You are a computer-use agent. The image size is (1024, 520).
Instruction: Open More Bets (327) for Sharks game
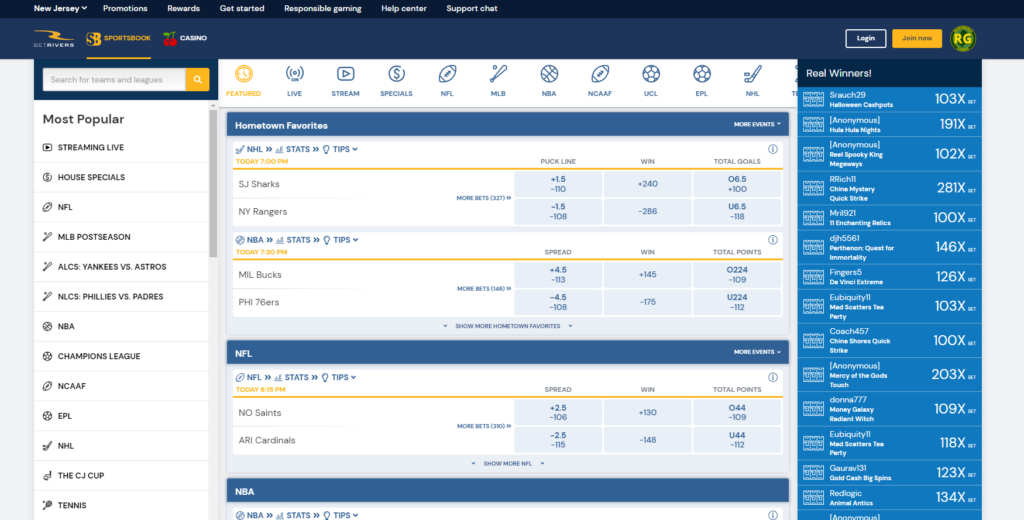(x=484, y=198)
